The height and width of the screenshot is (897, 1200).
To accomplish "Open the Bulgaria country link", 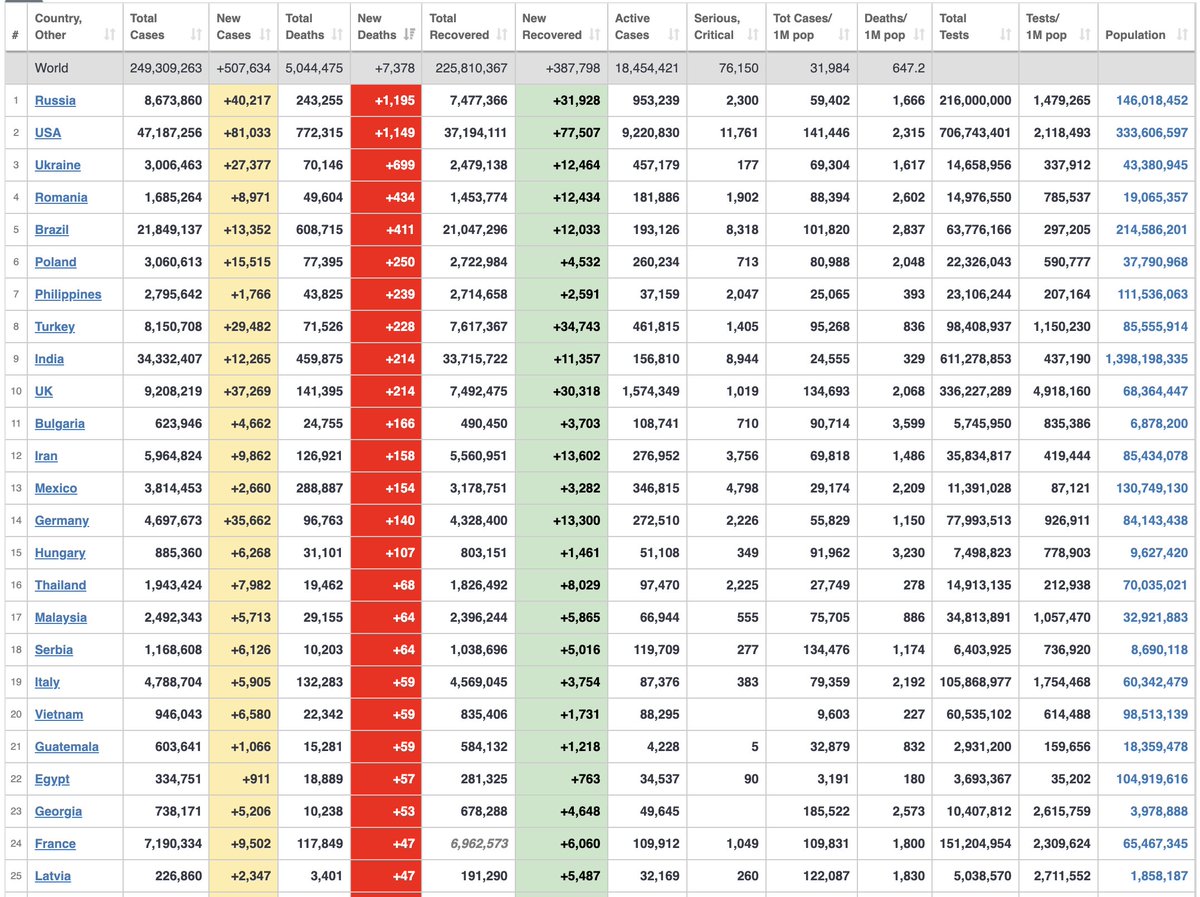I will (60, 424).
